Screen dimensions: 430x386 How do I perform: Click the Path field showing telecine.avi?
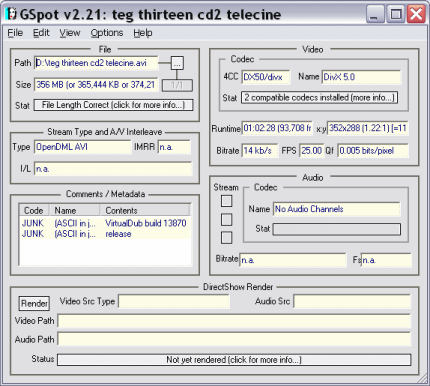click(x=96, y=63)
